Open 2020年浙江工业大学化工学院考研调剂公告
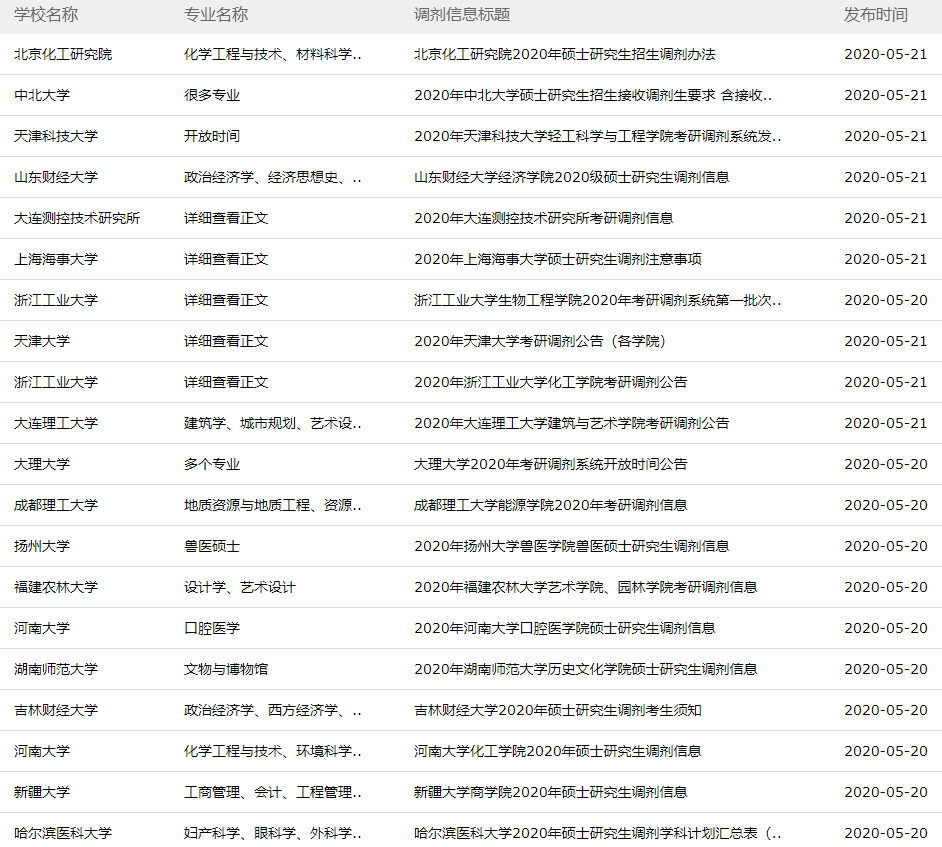942x847 pixels. [x=550, y=382]
